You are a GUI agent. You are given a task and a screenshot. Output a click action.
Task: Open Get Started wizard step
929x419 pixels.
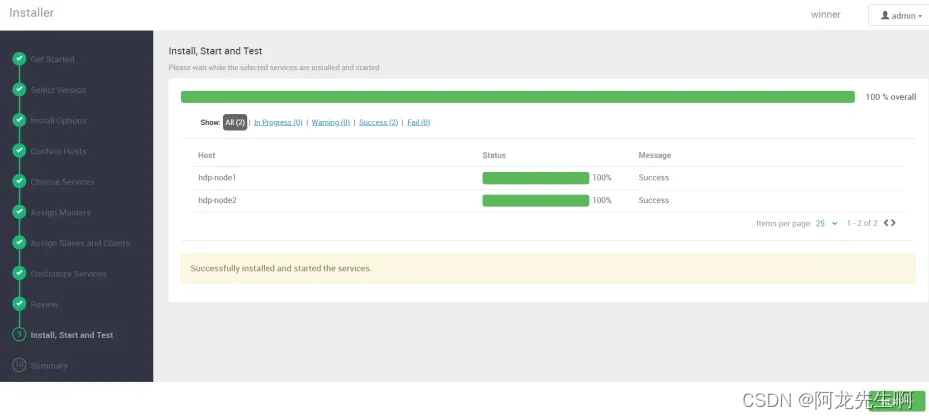[x=52, y=59]
